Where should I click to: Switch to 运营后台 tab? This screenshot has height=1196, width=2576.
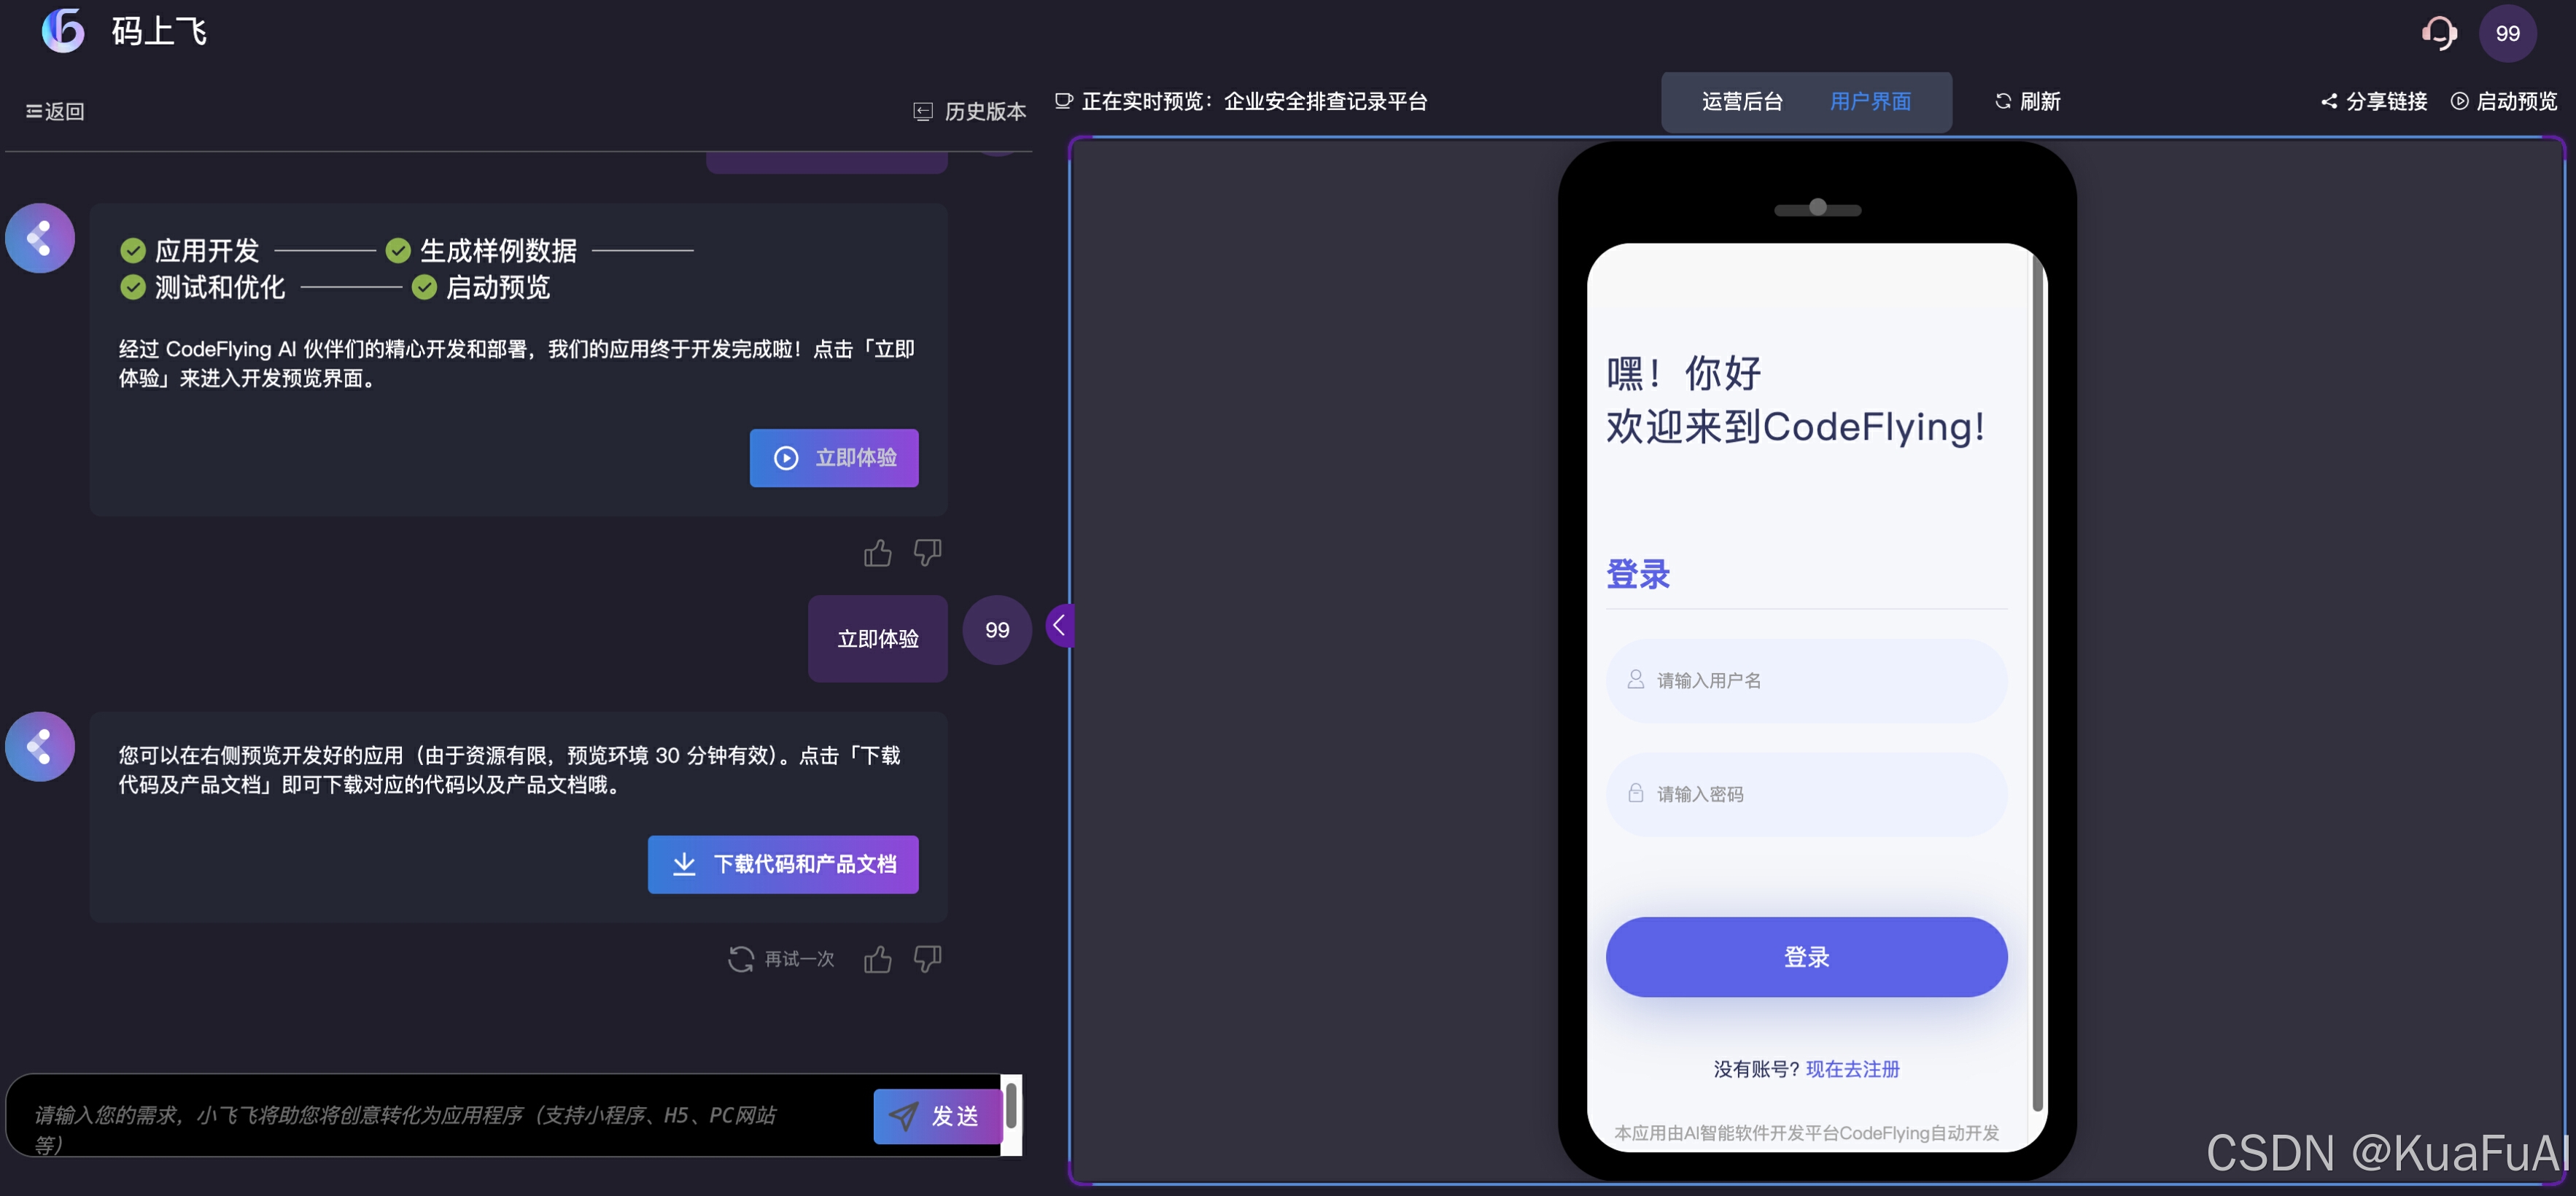click(1742, 101)
